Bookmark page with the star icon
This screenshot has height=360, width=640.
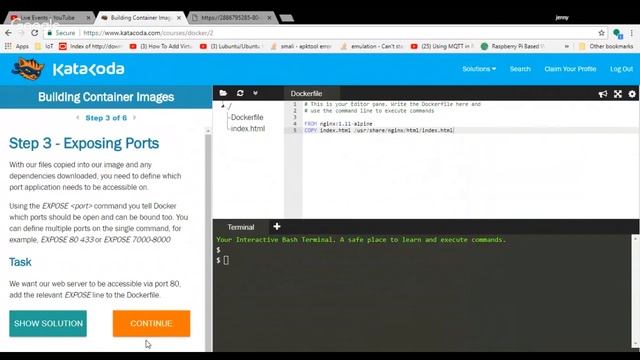click(601, 33)
